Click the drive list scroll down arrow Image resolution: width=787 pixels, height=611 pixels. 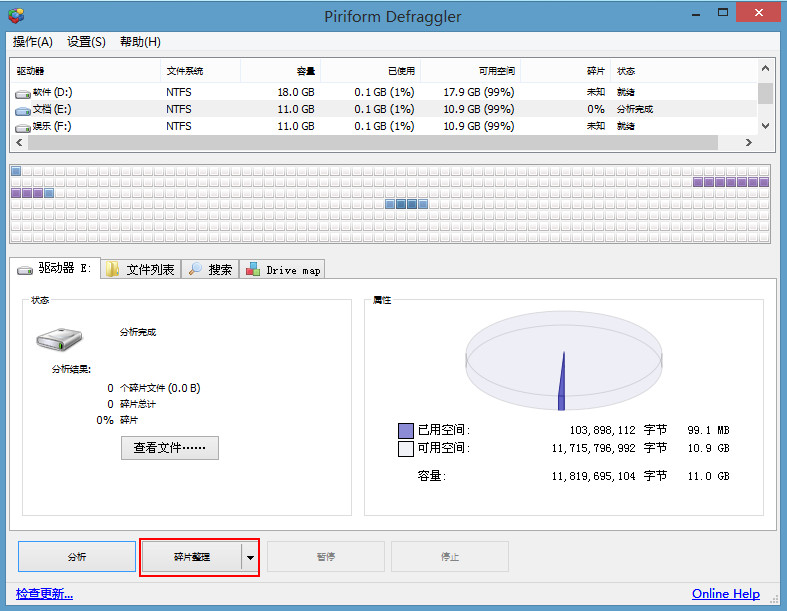tap(765, 126)
